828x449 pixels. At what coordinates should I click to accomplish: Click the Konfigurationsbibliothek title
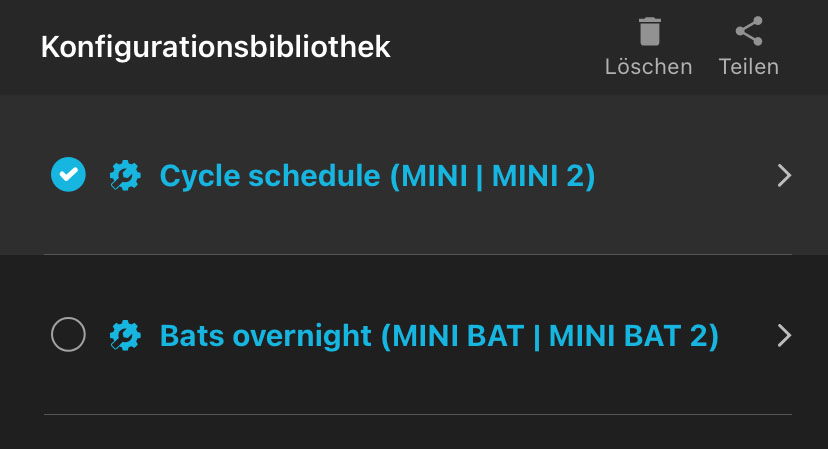pos(215,47)
